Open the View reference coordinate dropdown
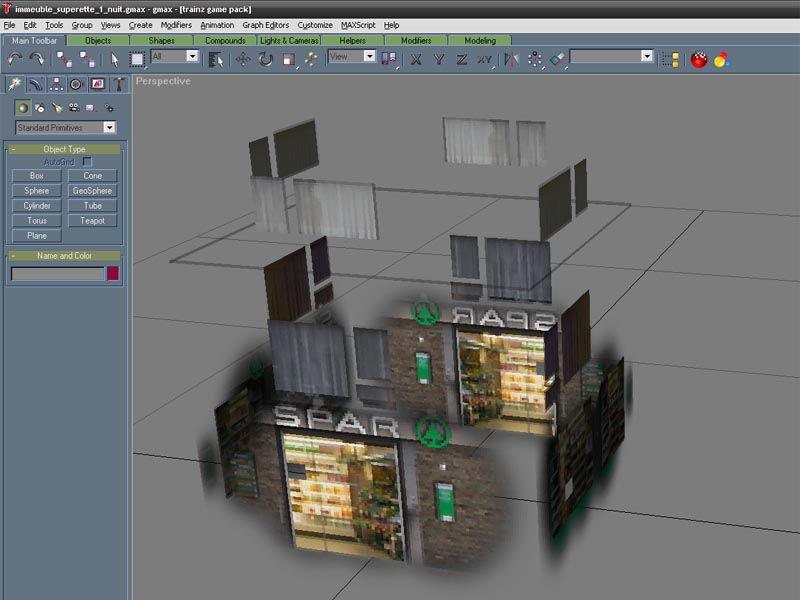Screen dimensions: 800x600 click(352, 57)
